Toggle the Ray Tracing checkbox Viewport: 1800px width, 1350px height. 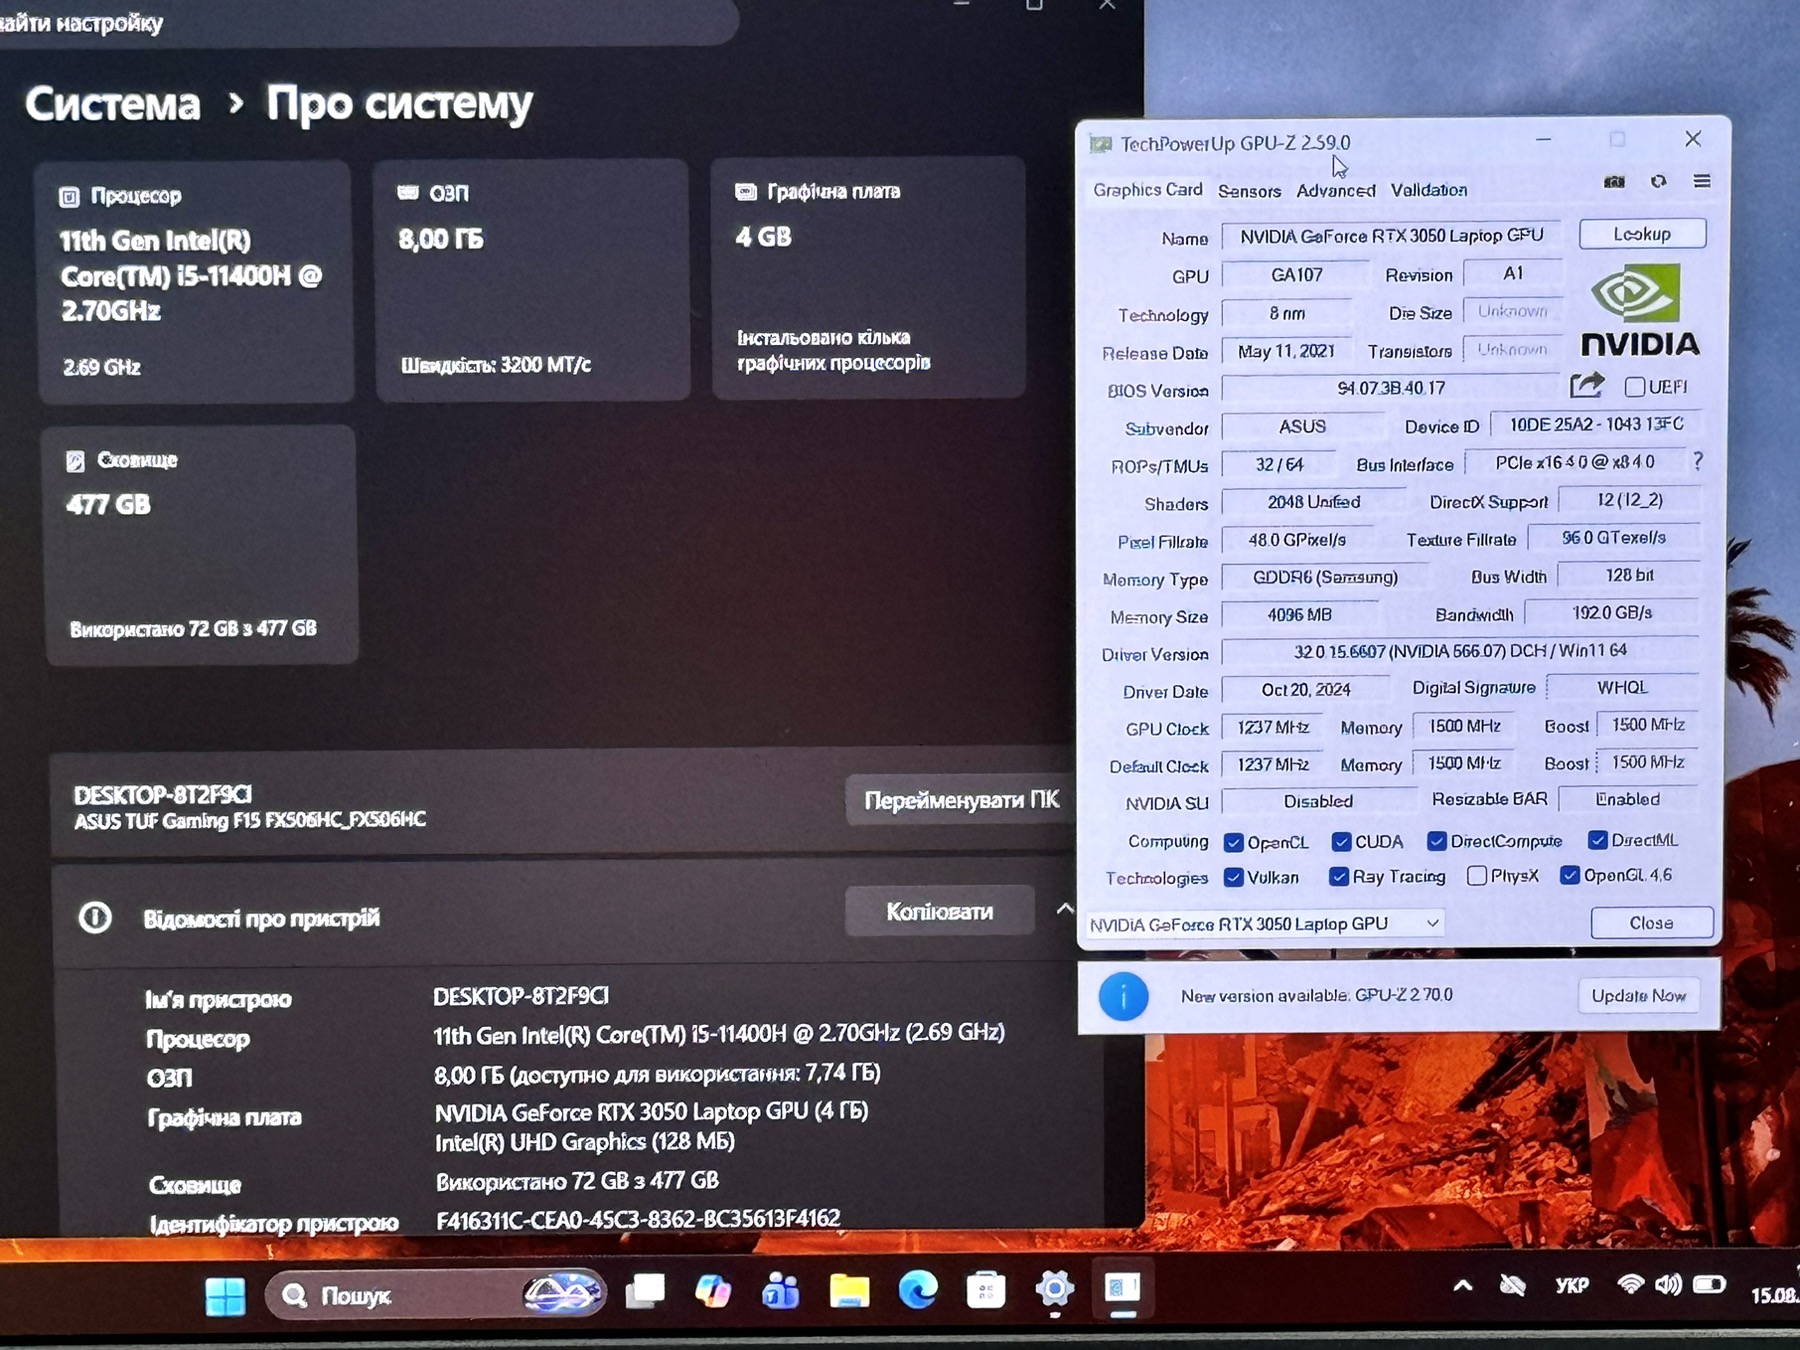[x=1339, y=877]
